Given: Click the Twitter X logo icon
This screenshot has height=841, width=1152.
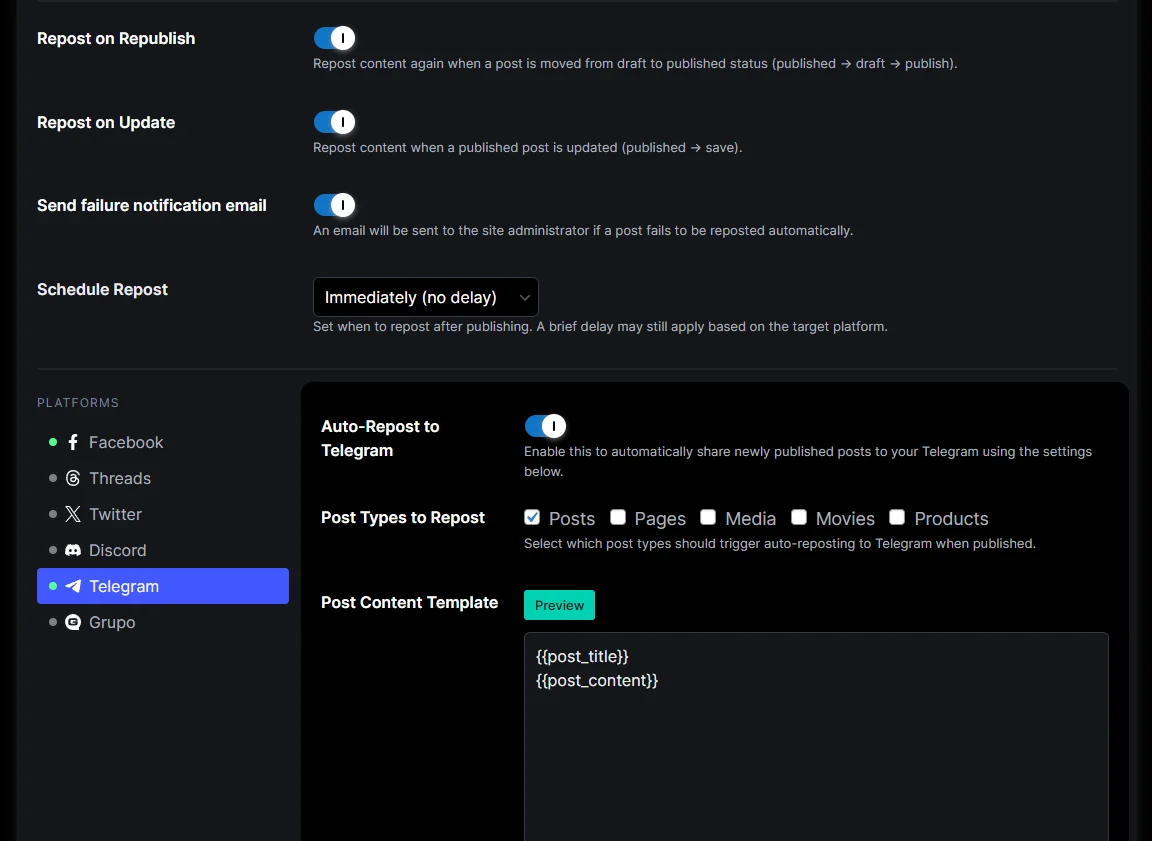Looking at the screenshot, I should (73, 514).
